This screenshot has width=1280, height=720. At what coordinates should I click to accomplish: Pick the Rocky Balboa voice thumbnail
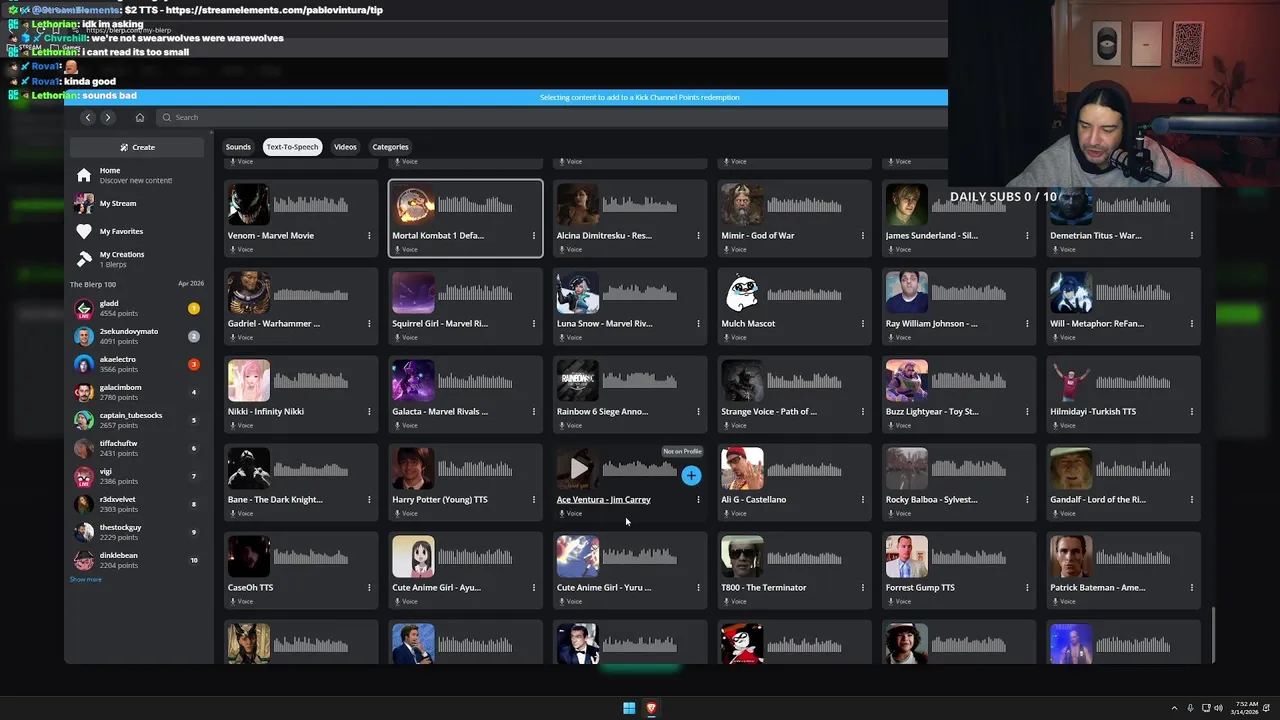pyautogui.click(x=907, y=469)
